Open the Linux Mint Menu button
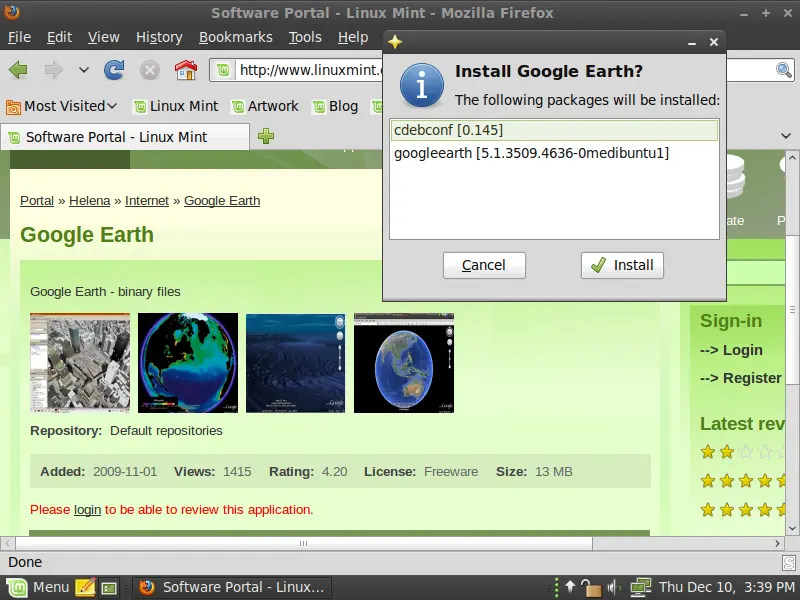800x600 pixels. 37,587
